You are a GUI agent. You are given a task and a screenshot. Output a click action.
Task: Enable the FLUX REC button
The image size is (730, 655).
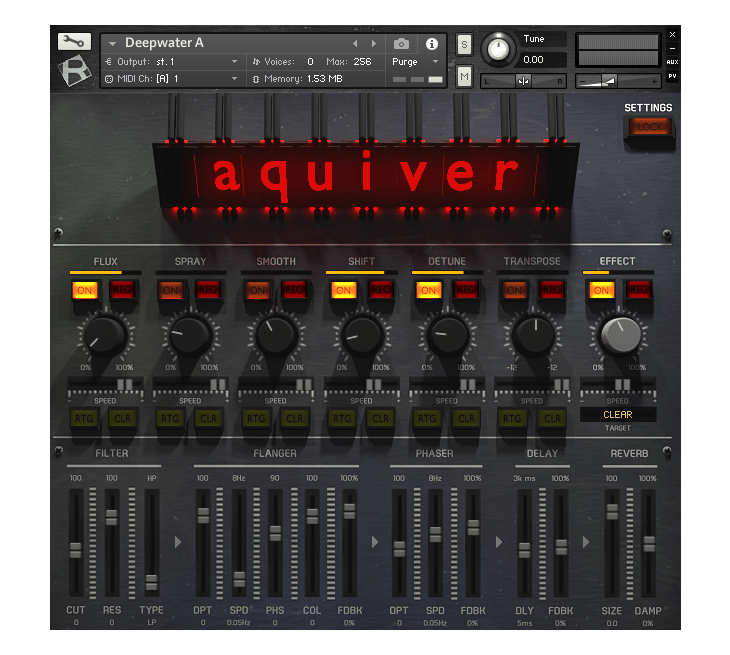(x=122, y=290)
